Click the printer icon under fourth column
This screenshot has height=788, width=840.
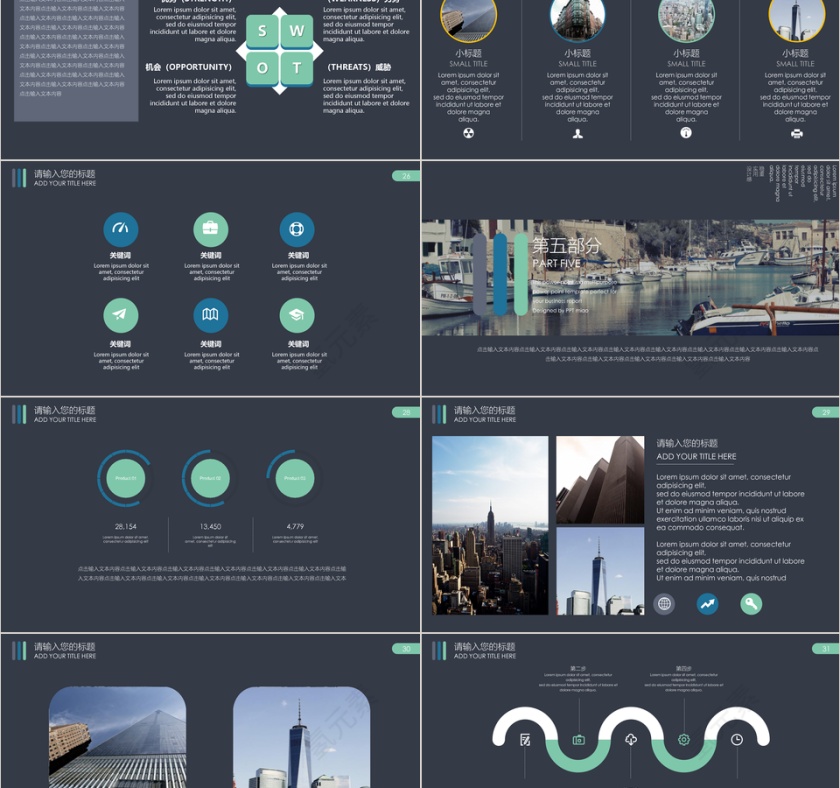tap(796, 133)
